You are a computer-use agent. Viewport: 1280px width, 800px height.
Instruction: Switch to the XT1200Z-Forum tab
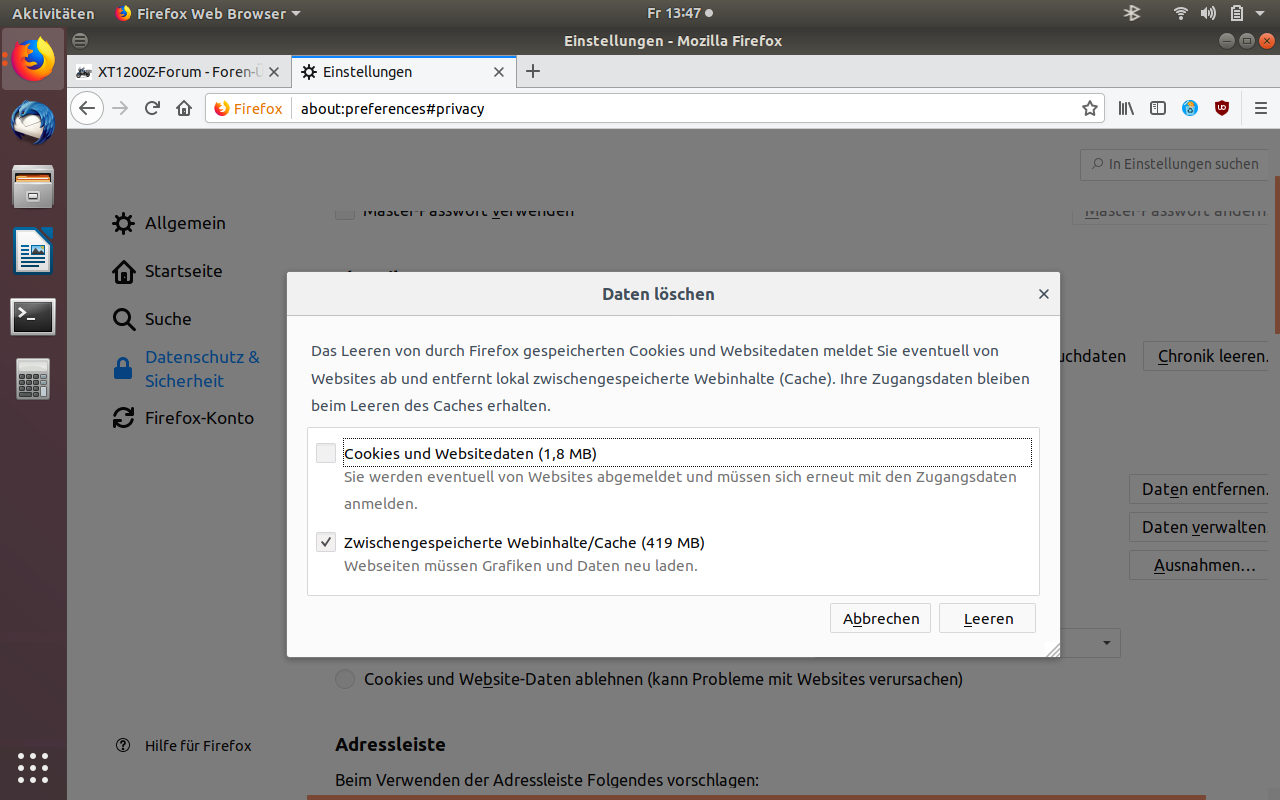[x=180, y=72]
